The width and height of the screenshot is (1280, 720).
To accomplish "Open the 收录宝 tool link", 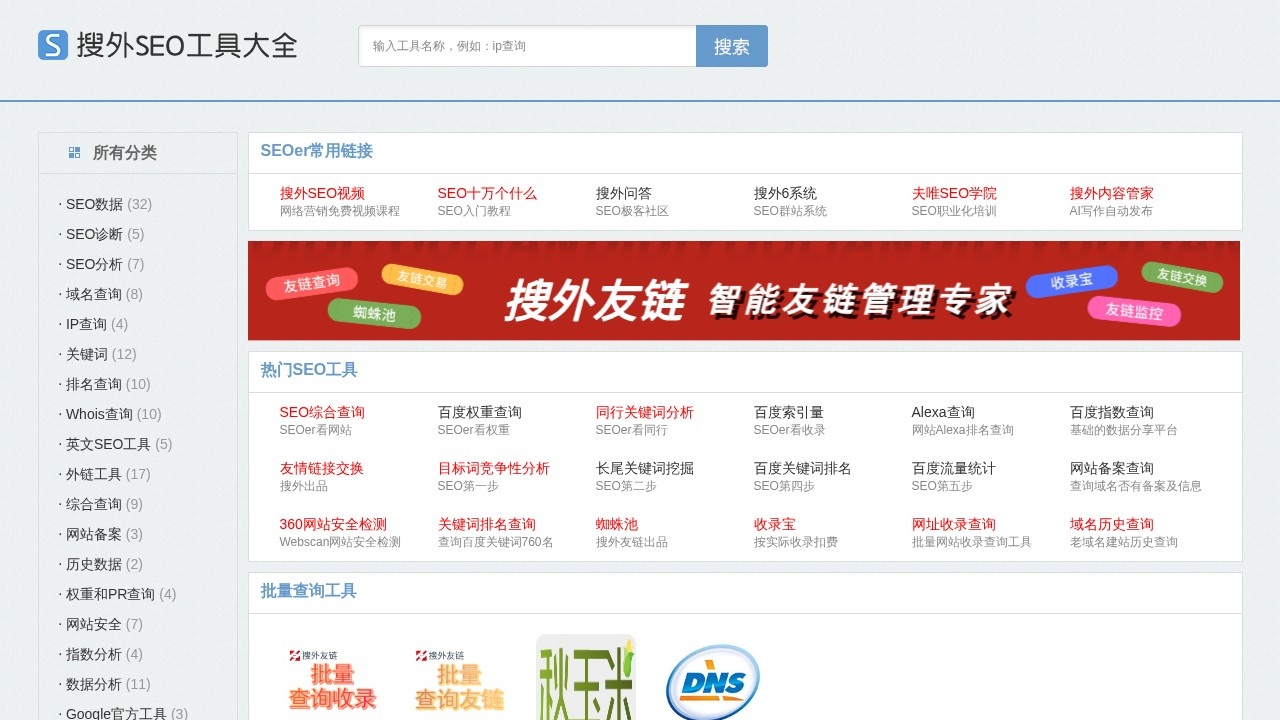I will pos(775,524).
